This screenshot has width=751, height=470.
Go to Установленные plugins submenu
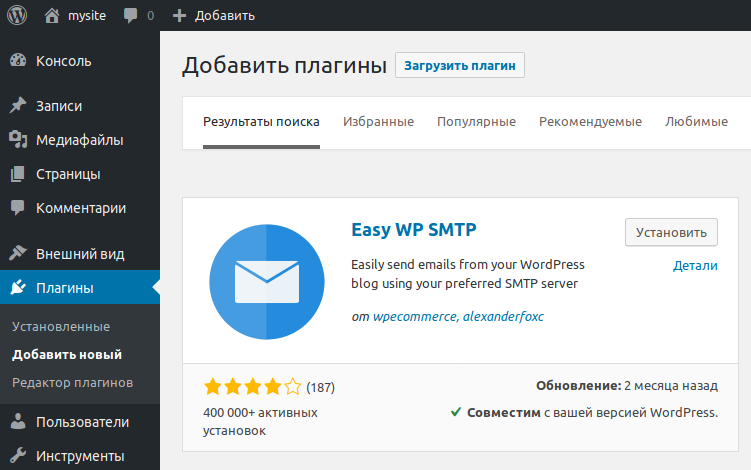[x=61, y=327]
